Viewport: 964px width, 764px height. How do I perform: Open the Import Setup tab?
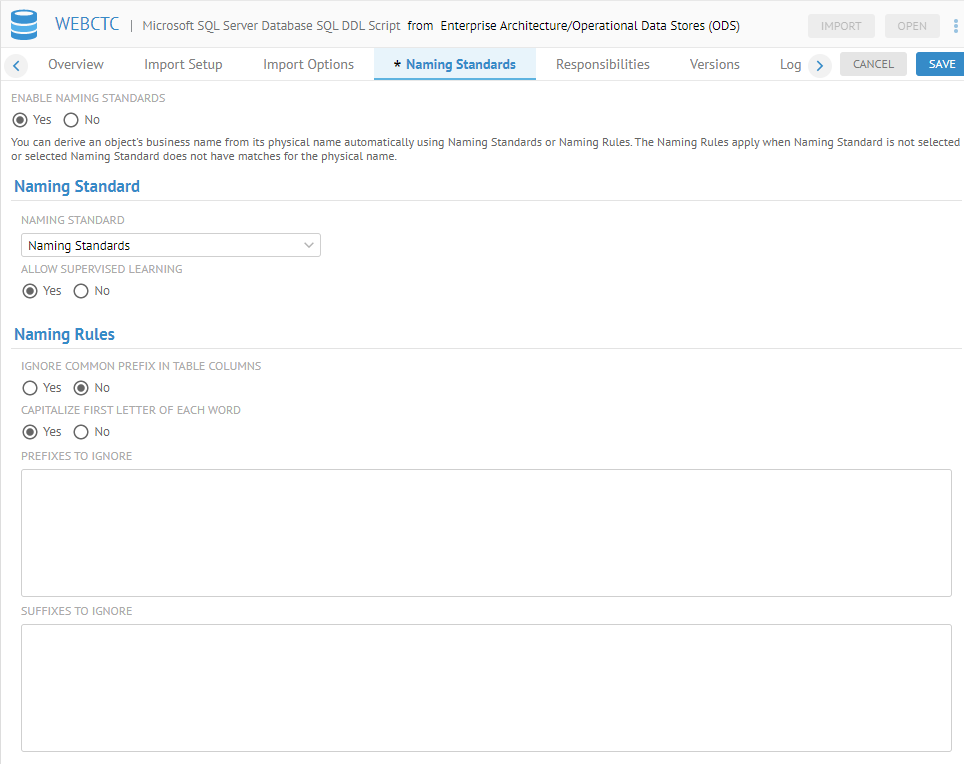(182, 63)
